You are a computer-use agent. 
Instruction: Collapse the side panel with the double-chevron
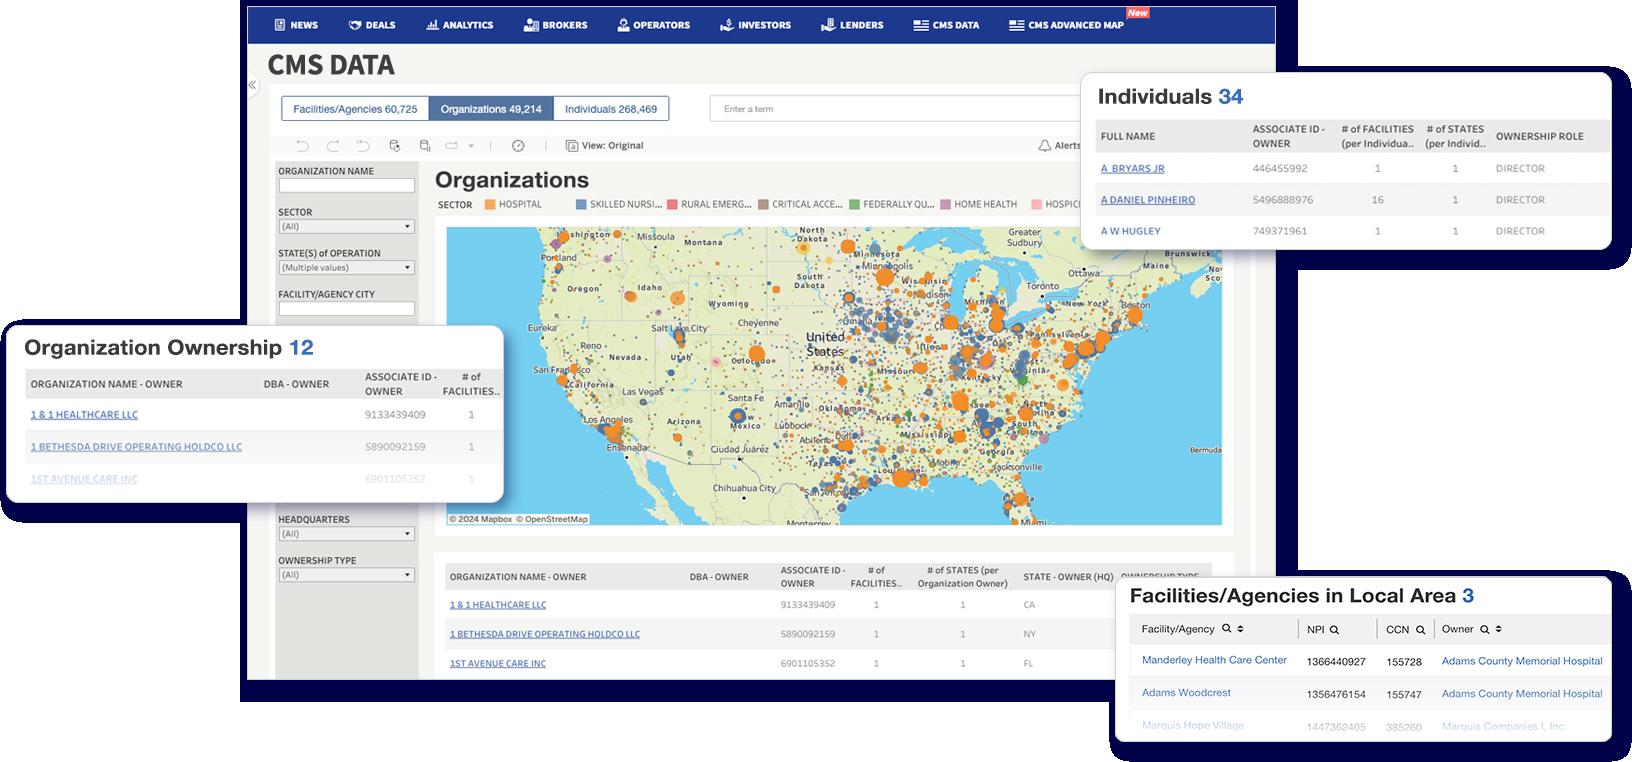pyautogui.click(x=253, y=86)
